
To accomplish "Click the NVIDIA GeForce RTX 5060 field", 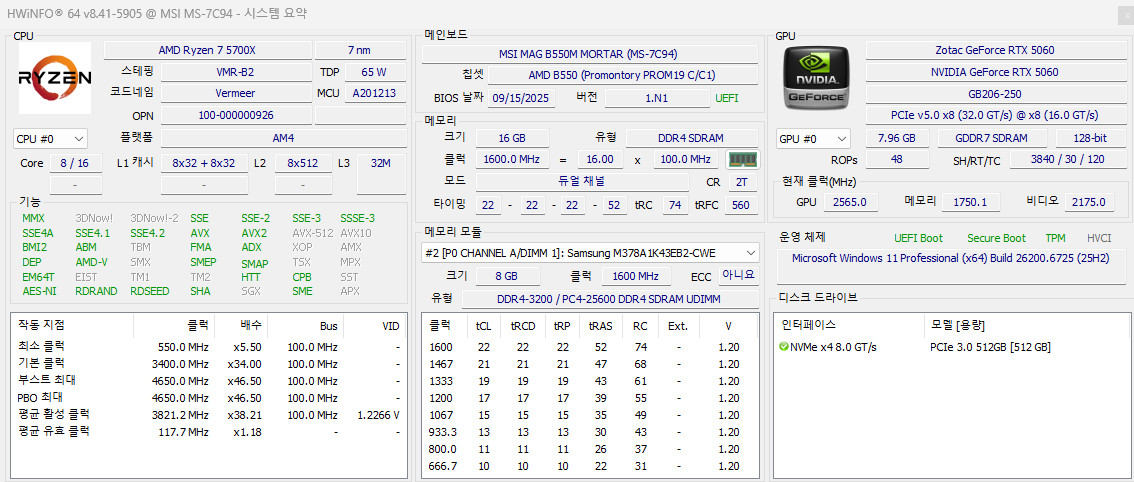I will point(994,72).
